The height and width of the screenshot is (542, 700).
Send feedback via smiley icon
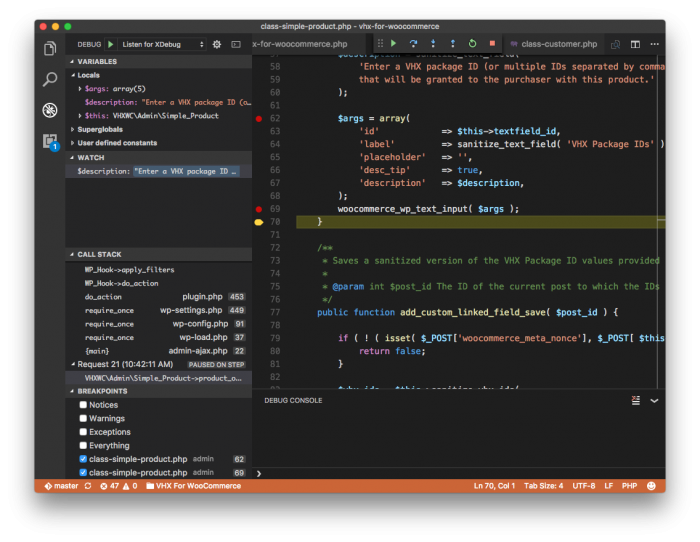tap(651, 486)
